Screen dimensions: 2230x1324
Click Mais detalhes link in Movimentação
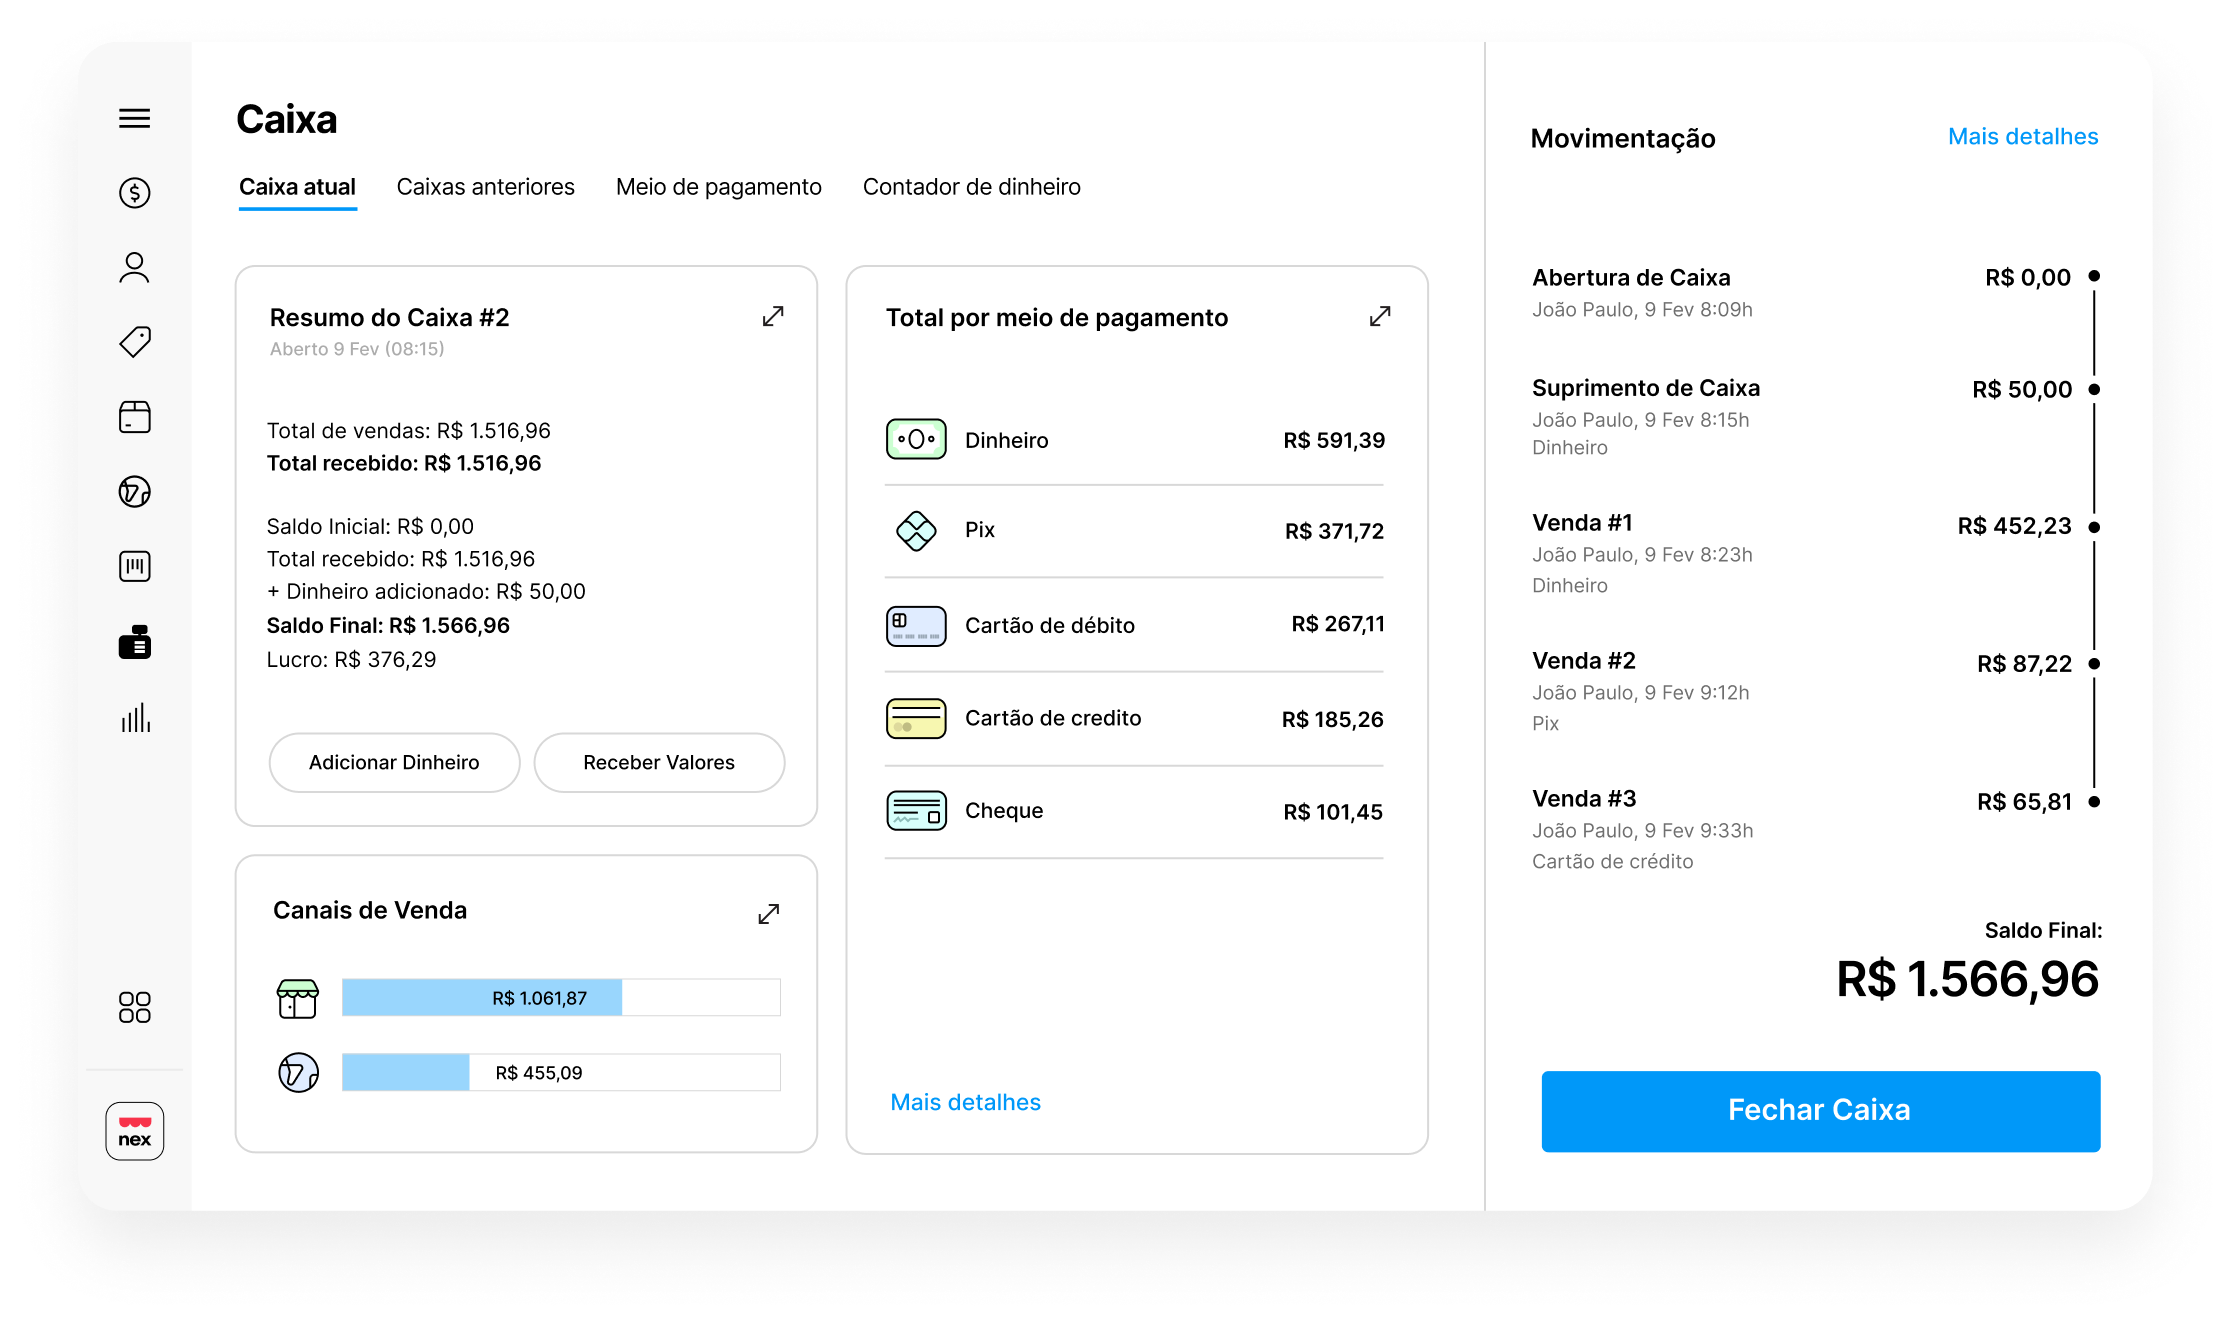click(x=2022, y=137)
